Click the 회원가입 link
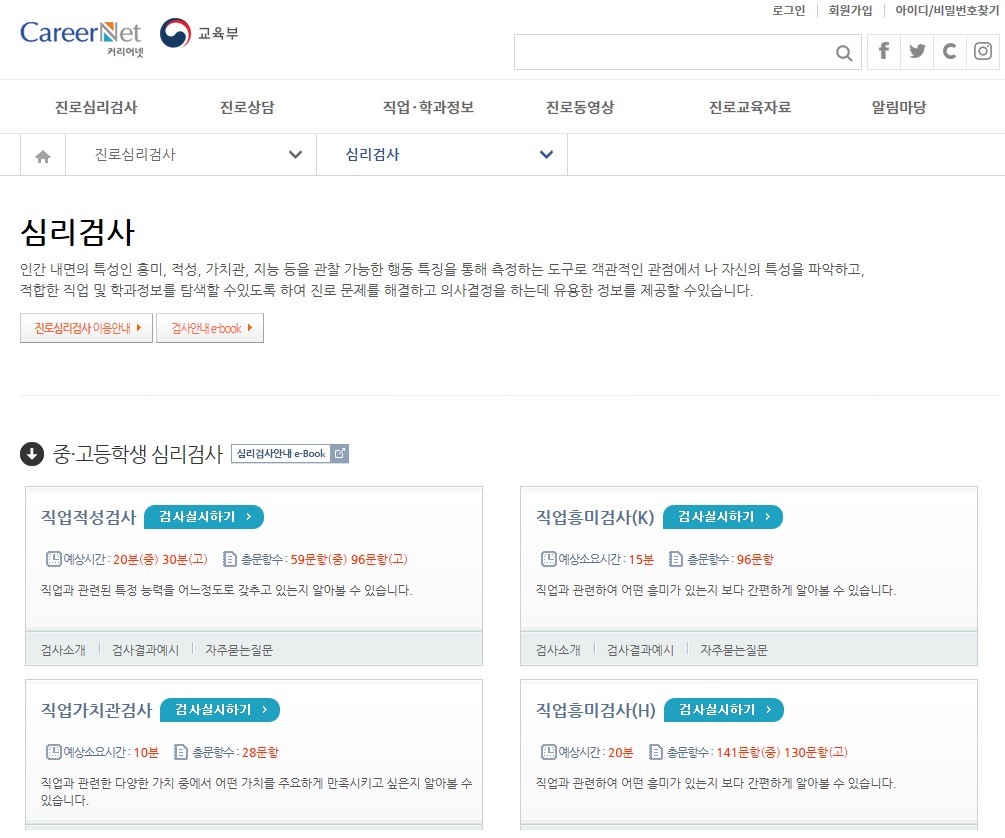The image size is (1005, 838). pyautogui.click(x=851, y=10)
